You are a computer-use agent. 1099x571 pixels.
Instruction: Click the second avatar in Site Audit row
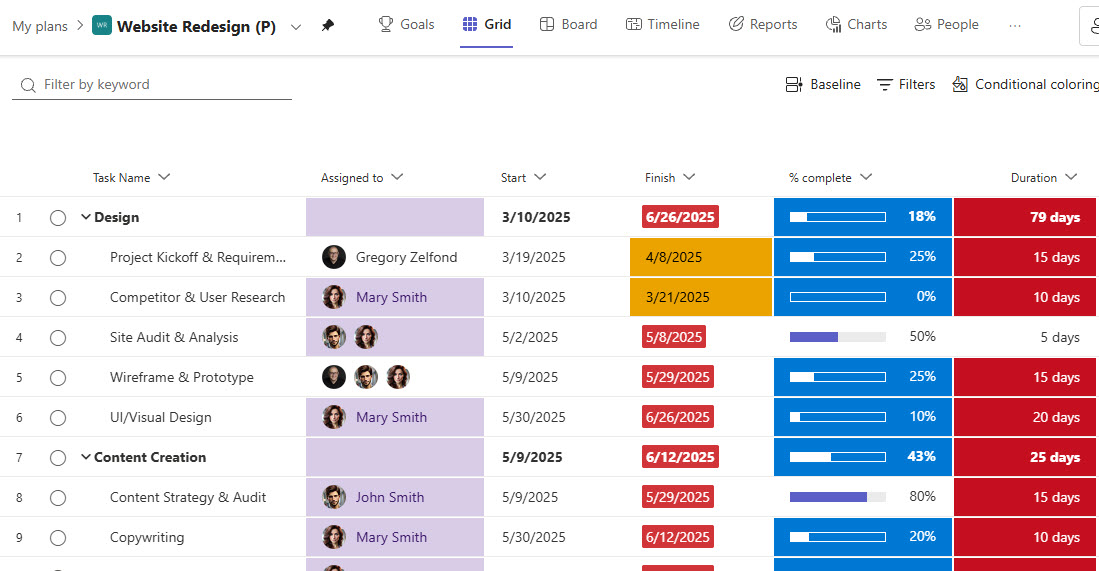[x=366, y=337]
